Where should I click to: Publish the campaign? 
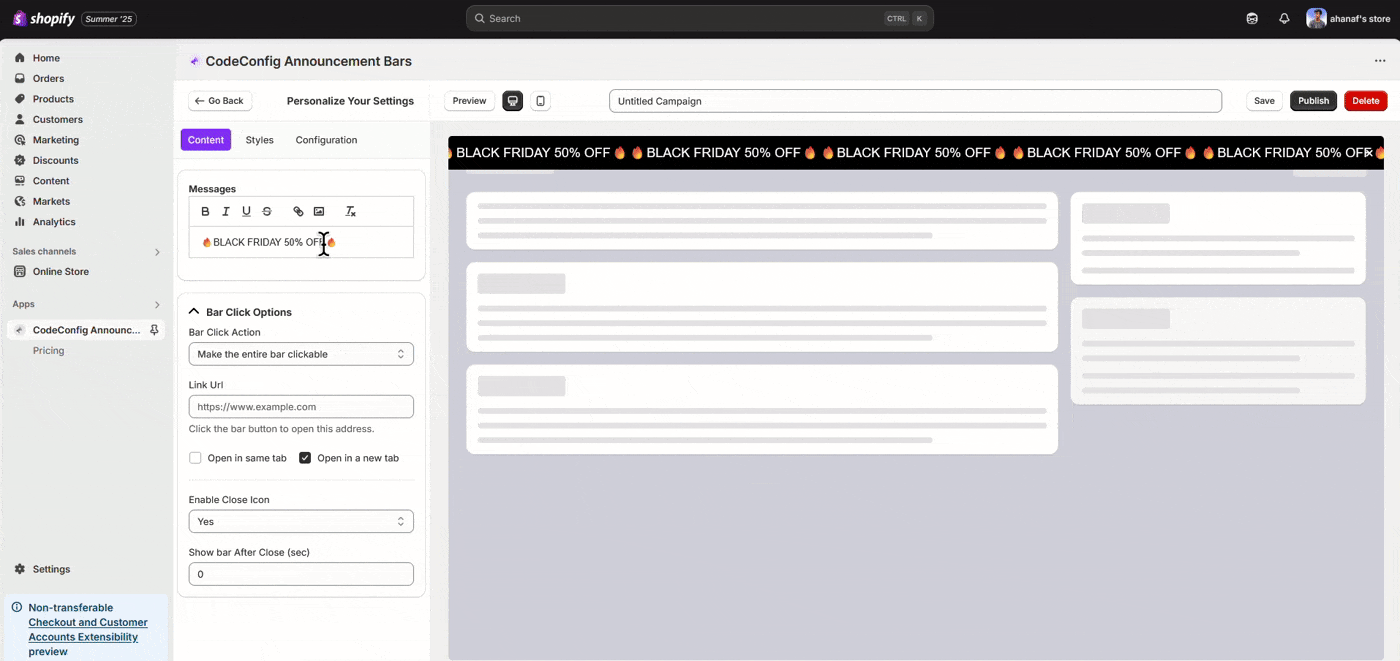(x=1313, y=101)
